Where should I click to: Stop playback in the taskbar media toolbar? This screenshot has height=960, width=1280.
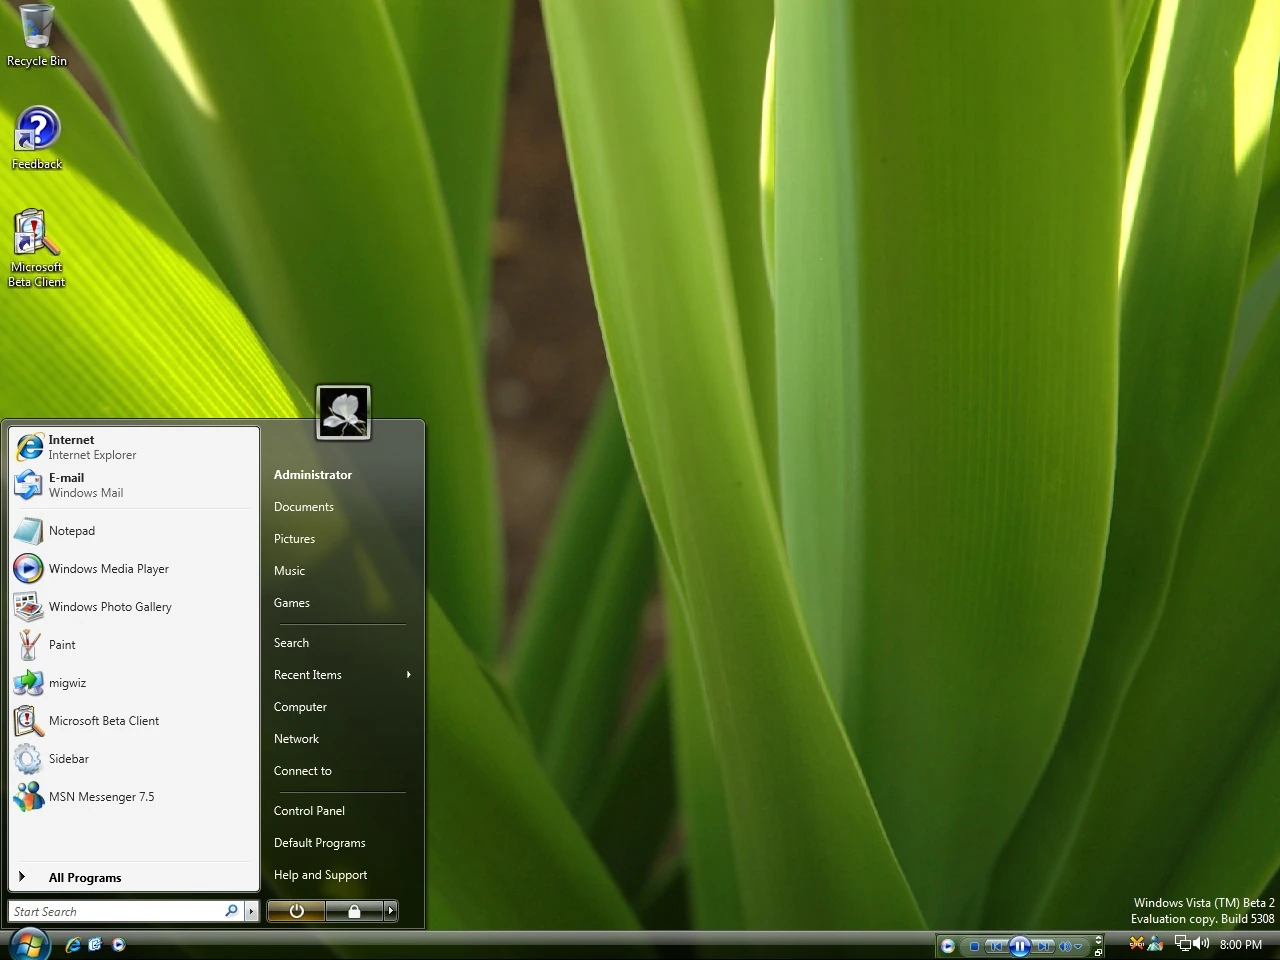coord(974,946)
